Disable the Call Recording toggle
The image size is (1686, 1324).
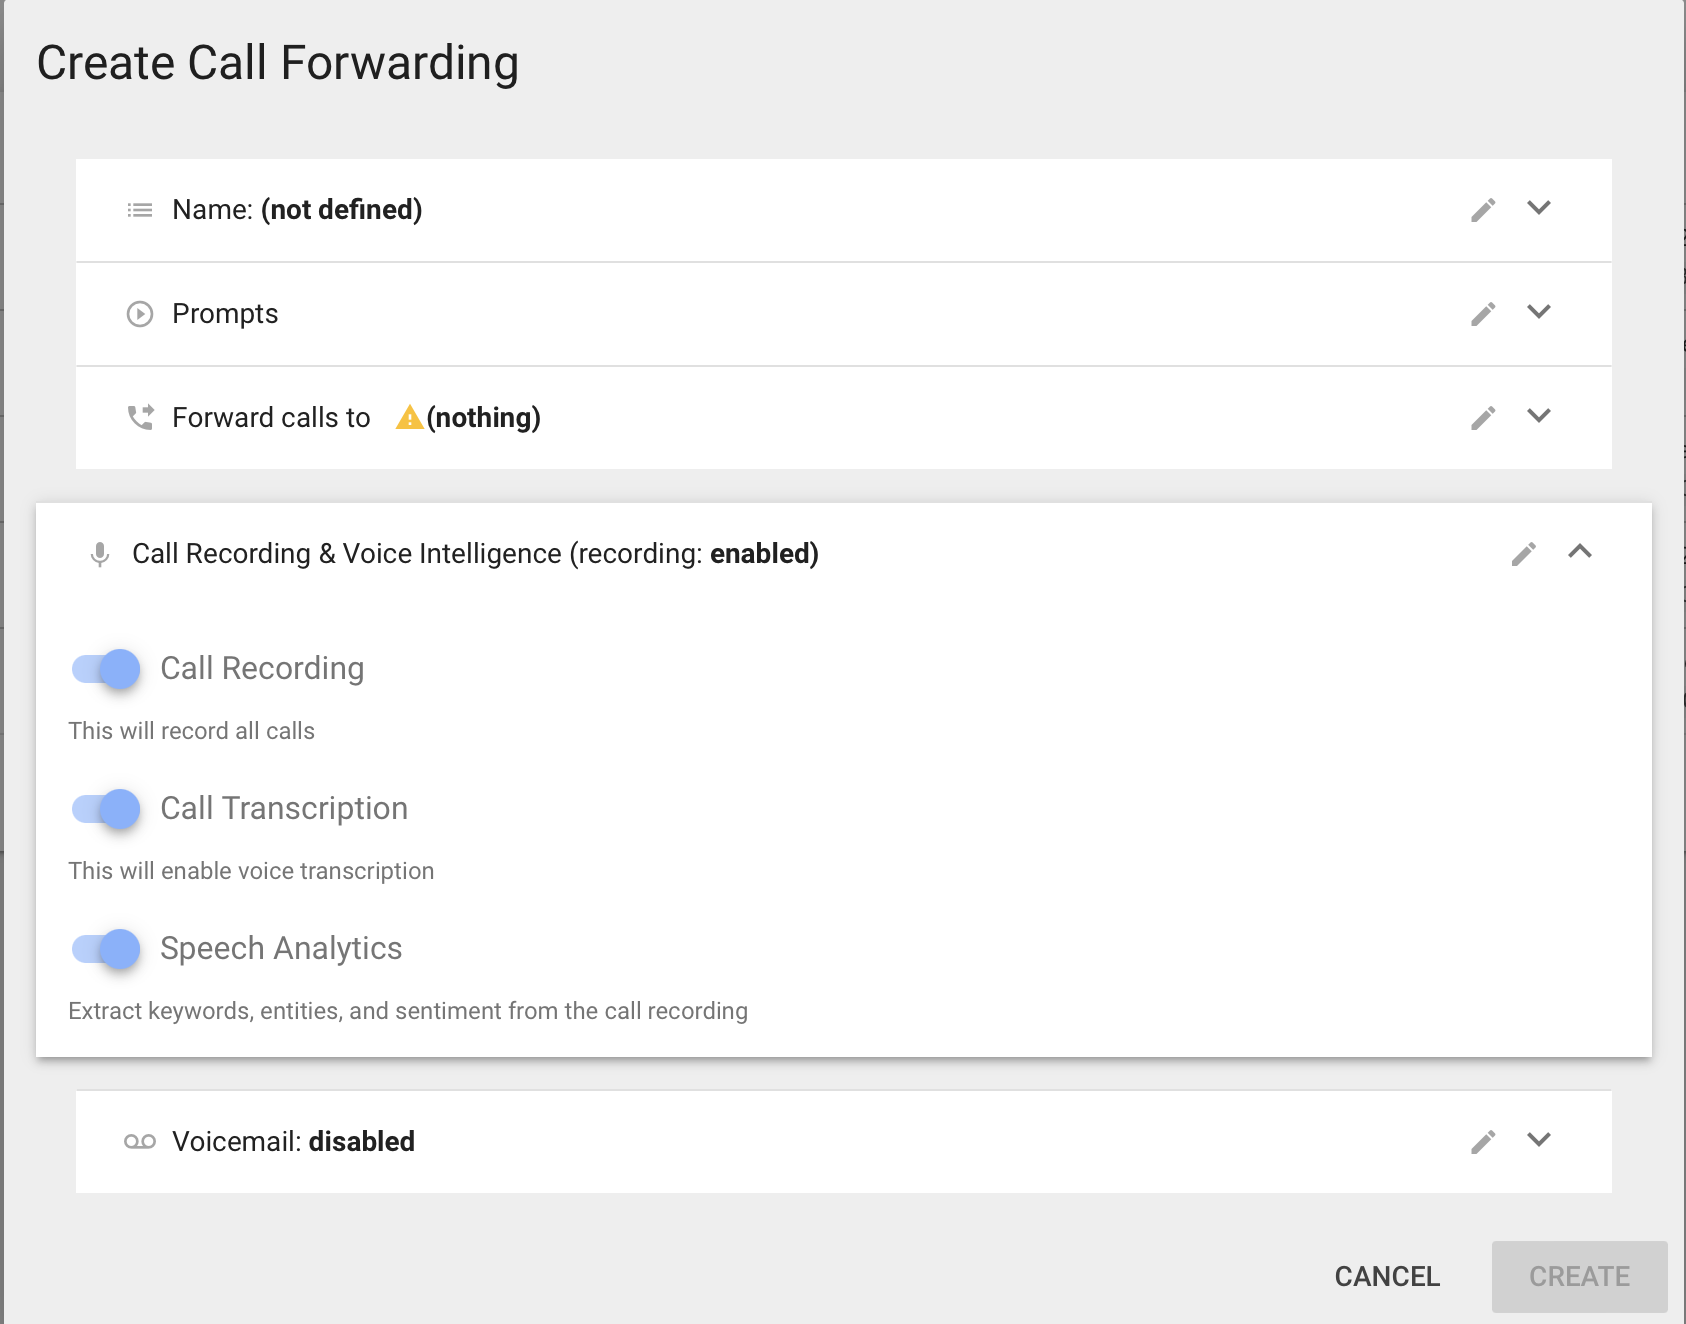click(x=106, y=669)
